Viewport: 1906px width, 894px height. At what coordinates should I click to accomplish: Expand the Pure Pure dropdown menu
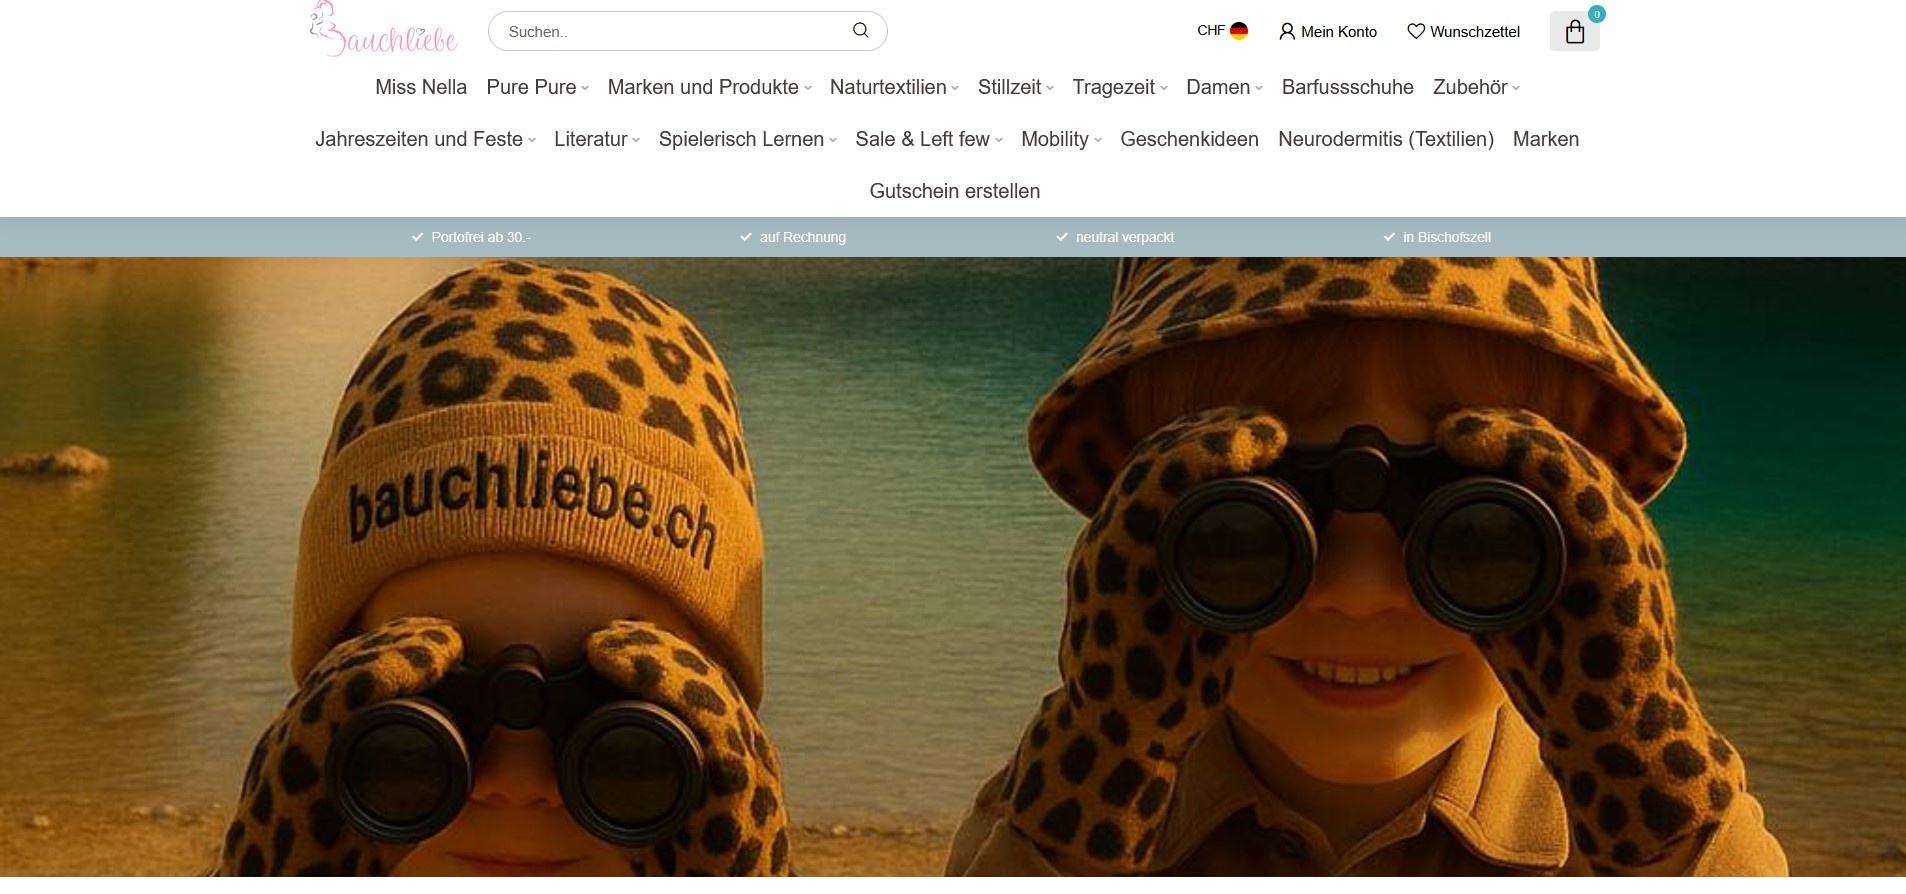click(x=537, y=88)
